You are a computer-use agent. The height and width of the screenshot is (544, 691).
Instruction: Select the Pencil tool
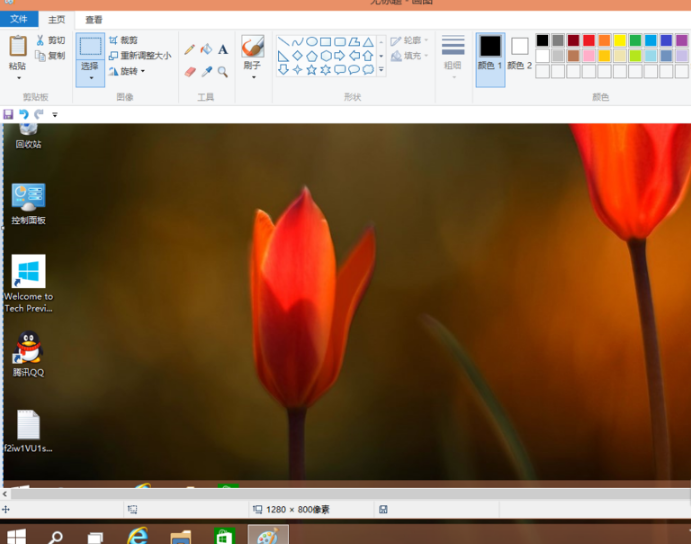point(190,49)
